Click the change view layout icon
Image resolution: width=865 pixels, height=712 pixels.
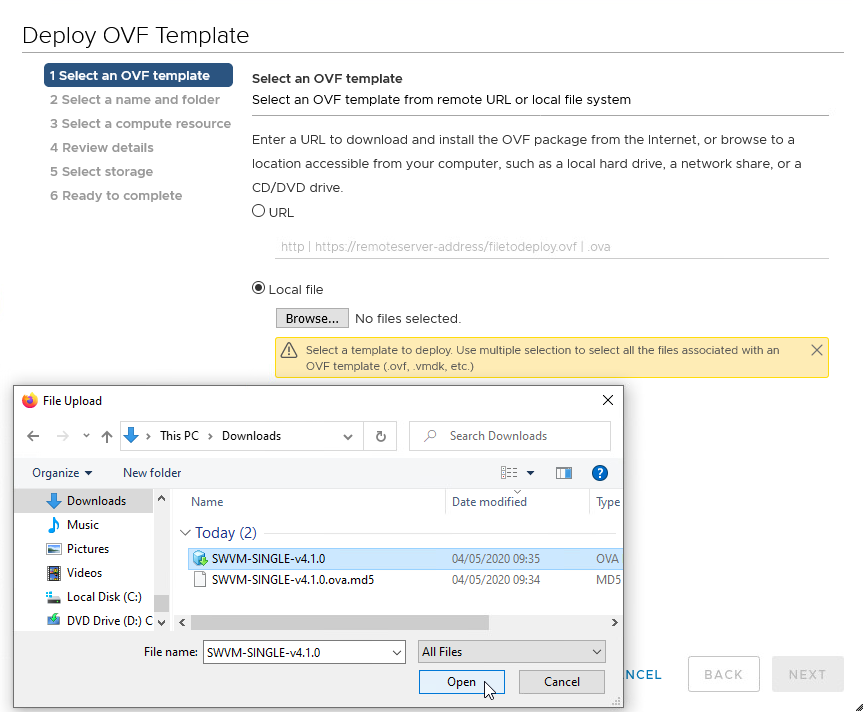[510, 473]
